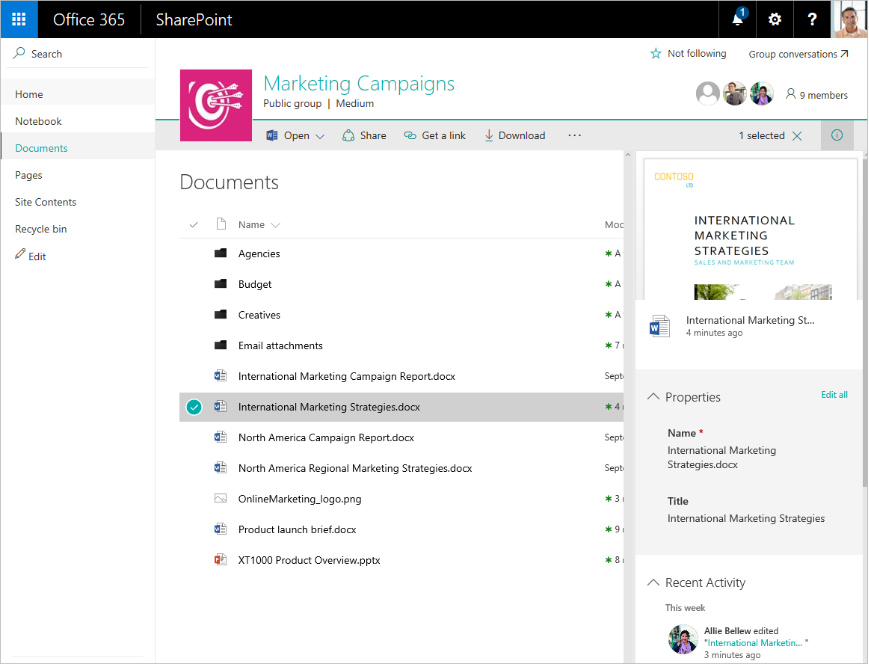Click Word icon for Product launch brief
869x665 pixels.
click(221, 529)
